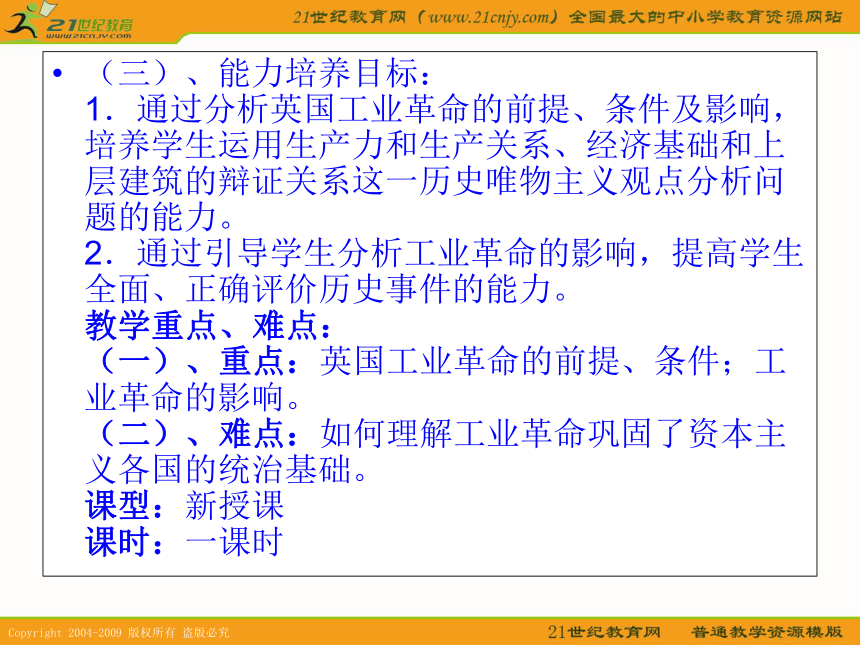Click the line 课时:一课时
The width and height of the screenshot is (860, 645).
184,541
